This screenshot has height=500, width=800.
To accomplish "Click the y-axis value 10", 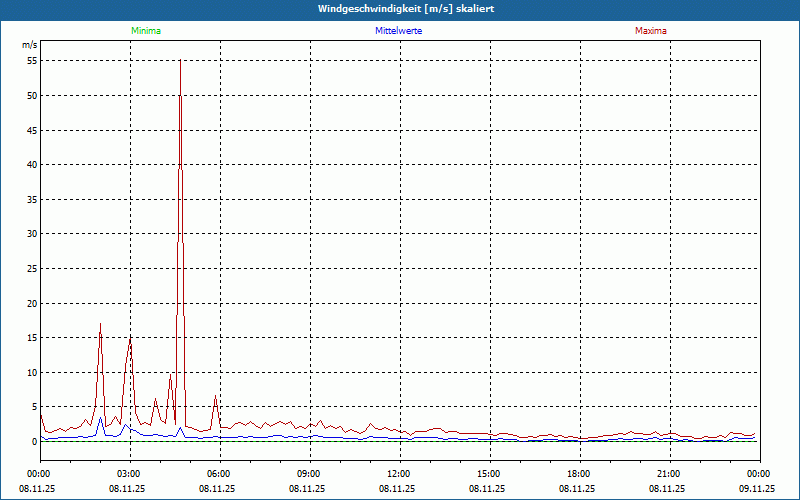I will pyautogui.click(x=32, y=372).
